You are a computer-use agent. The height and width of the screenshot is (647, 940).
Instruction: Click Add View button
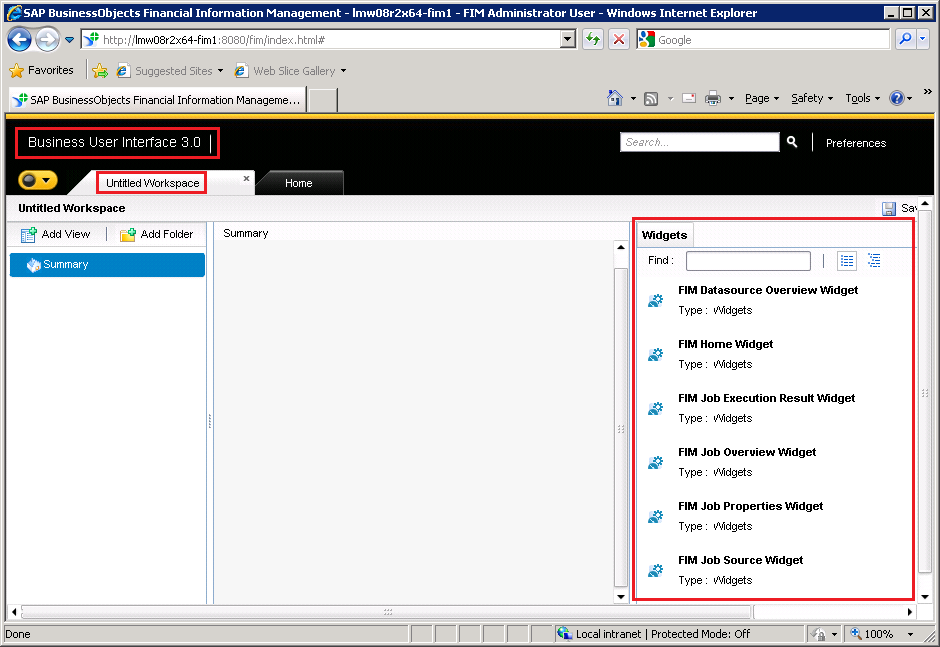tap(55, 234)
